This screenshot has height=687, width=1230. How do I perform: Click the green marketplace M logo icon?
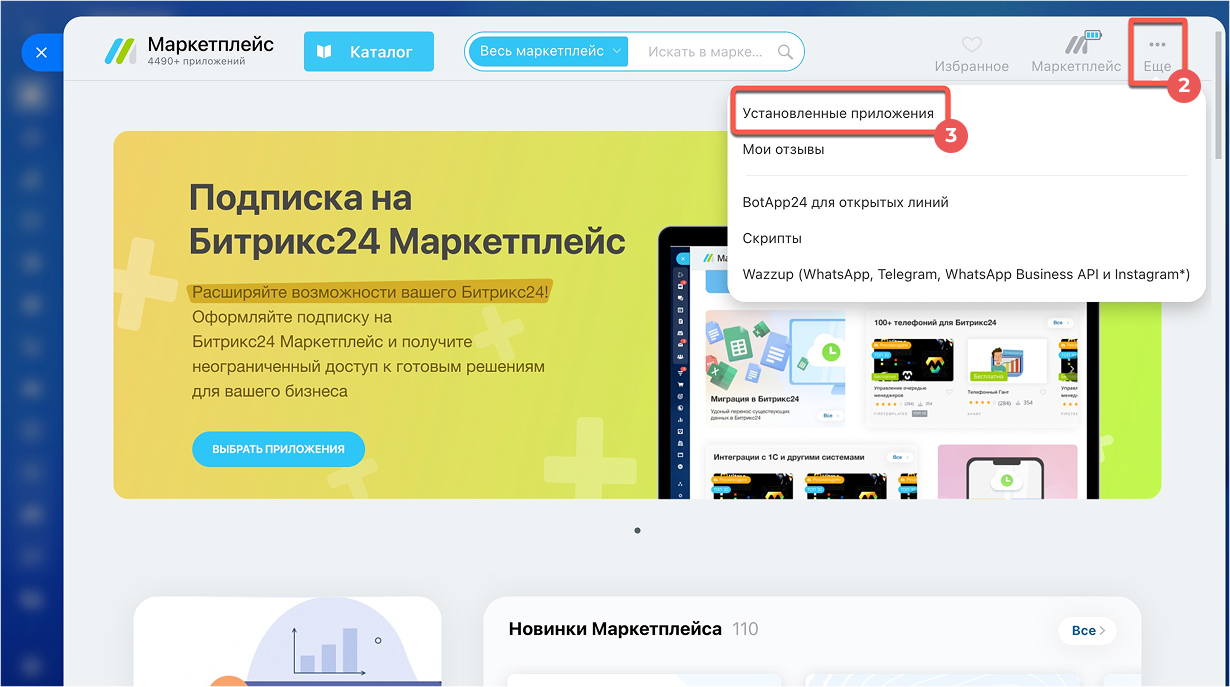pyautogui.click(x=119, y=50)
